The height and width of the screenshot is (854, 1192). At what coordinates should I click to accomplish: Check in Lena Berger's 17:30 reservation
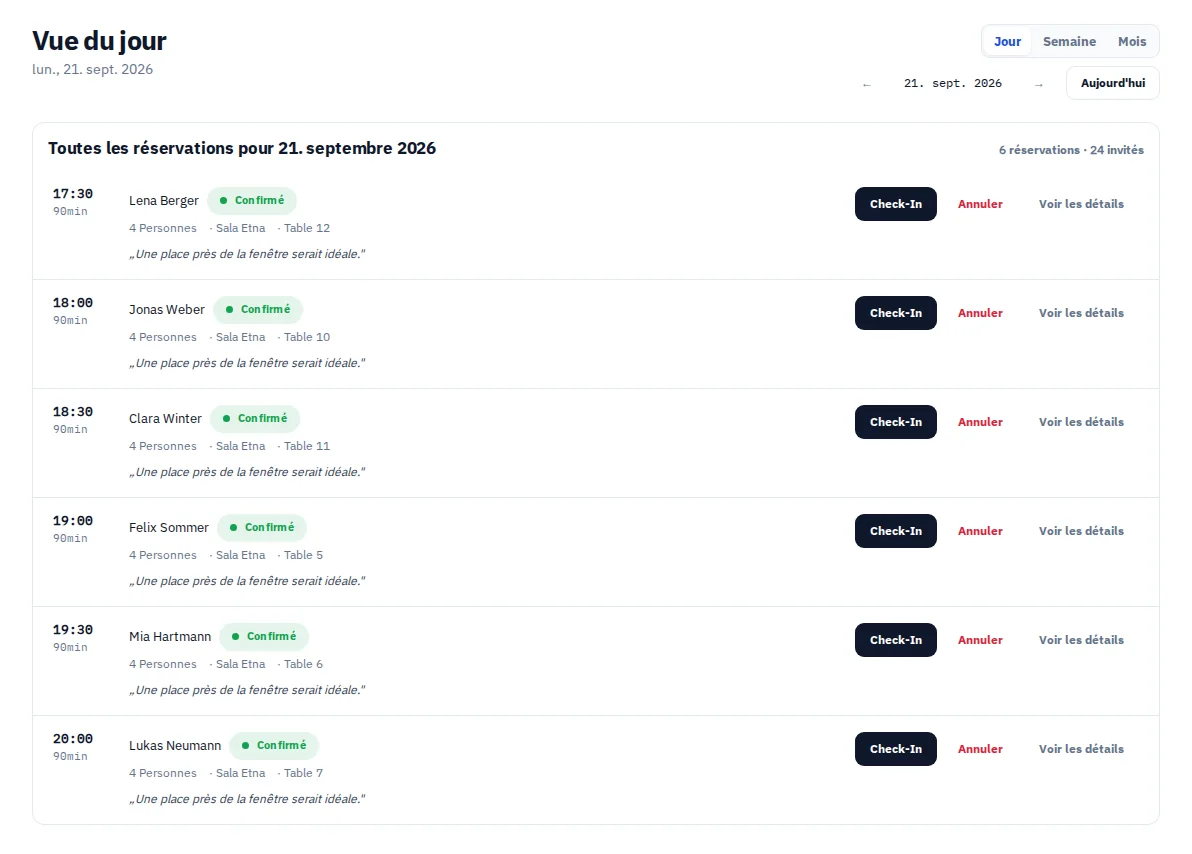[x=896, y=204]
